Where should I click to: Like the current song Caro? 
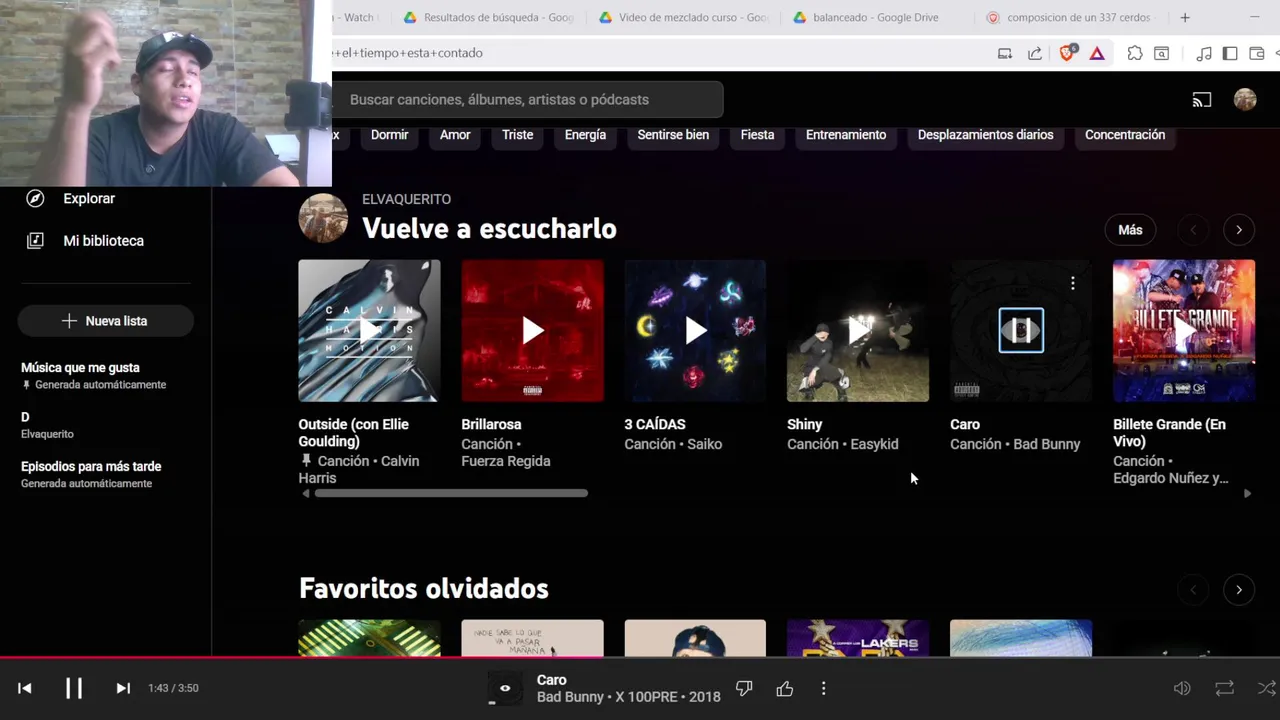785,688
